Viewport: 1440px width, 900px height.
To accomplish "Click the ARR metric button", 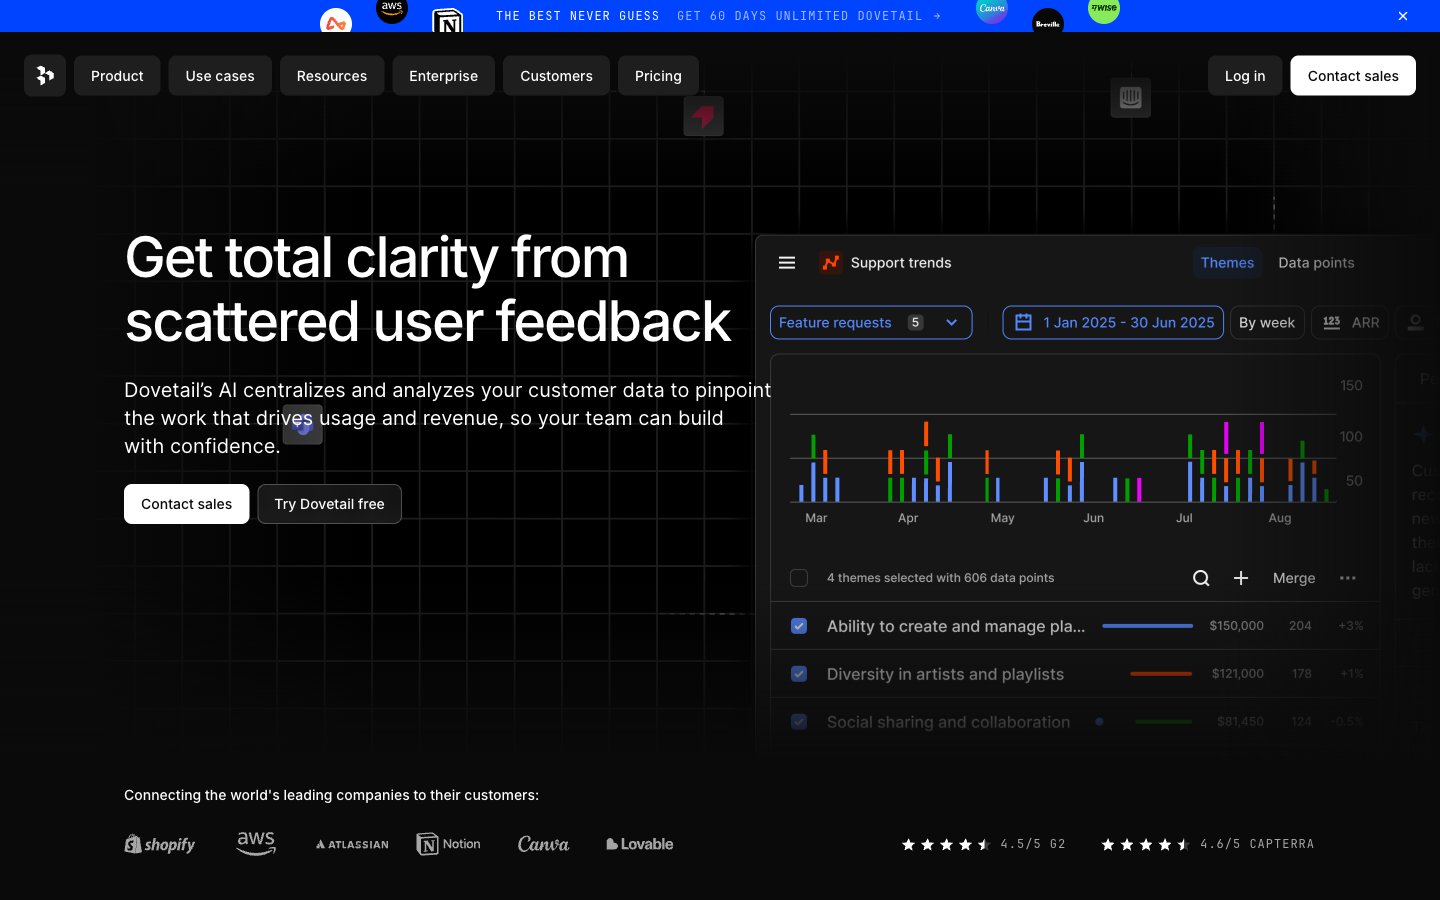I will [x=1350, y=322].
